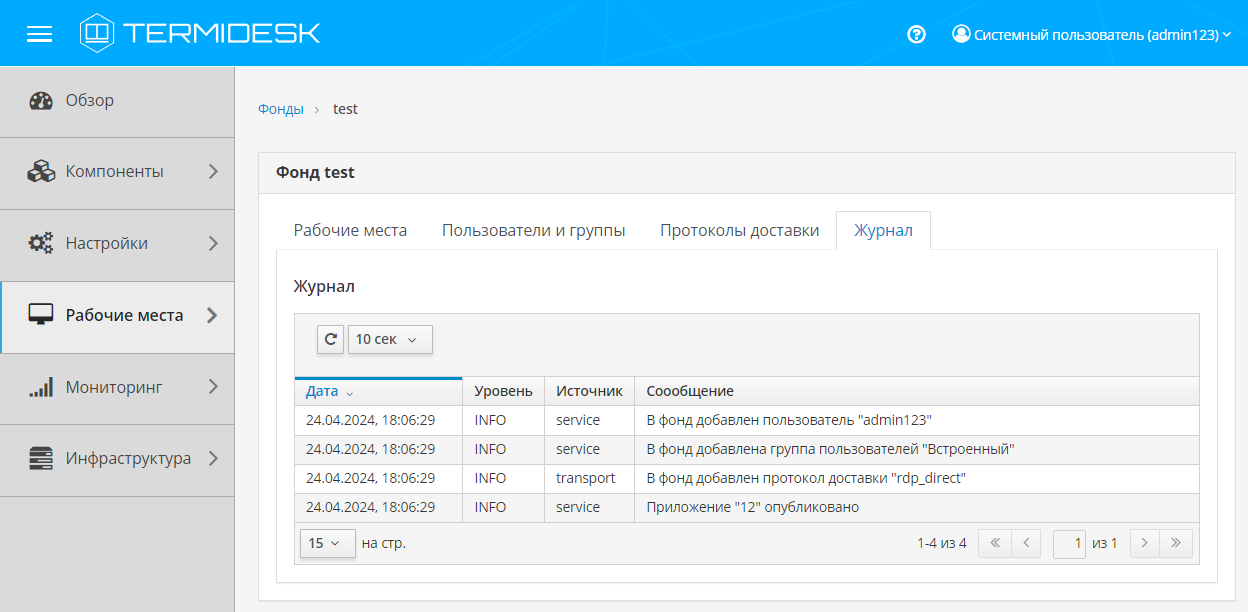Viewport: 1248px width, 612px height.
Task: Open Обзор dashboard in sidebar
Action: 90,100
